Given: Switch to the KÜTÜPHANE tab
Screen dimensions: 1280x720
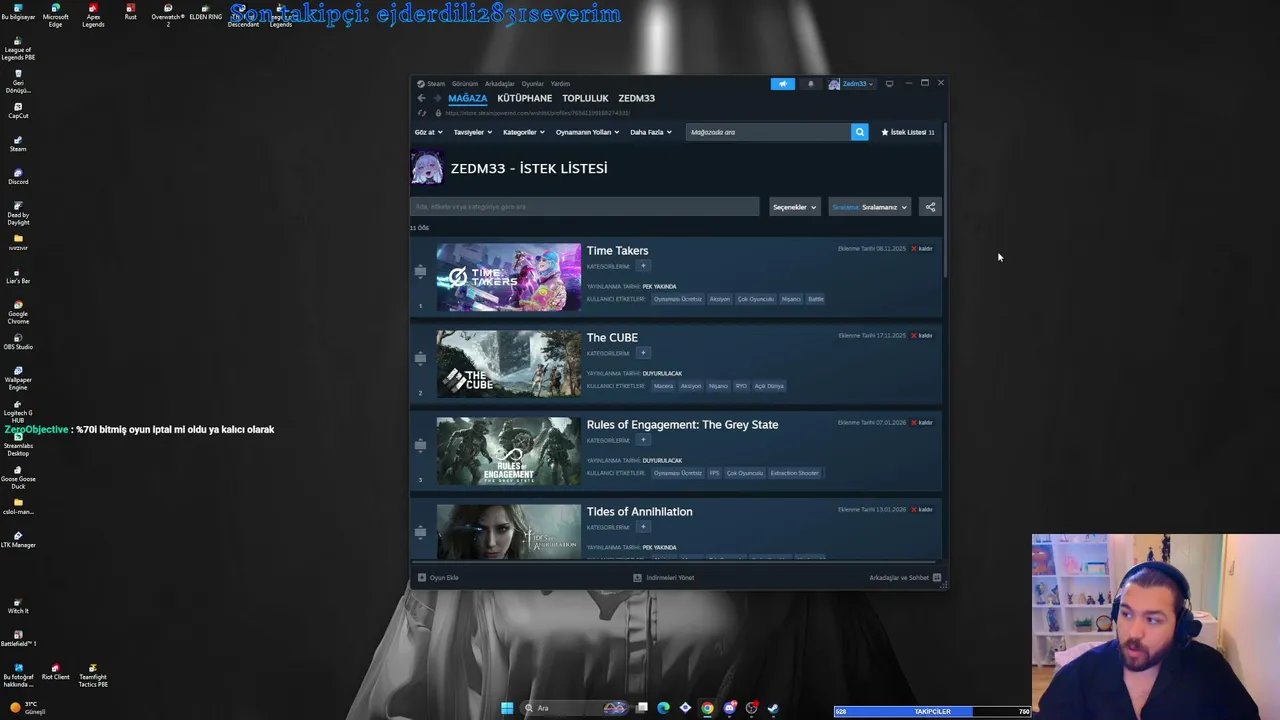Looking at the screenshot, I should pos(525,98).
